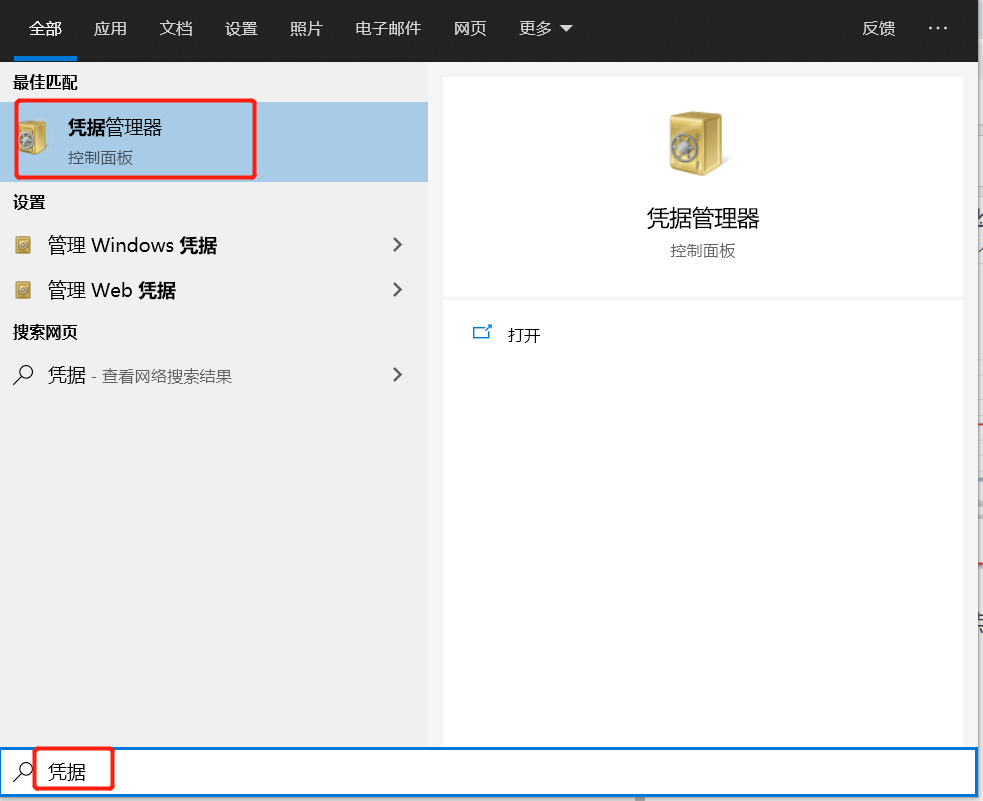
Task: Expand 管理 Web 凭据 chevron
Action: click(397, 290)
